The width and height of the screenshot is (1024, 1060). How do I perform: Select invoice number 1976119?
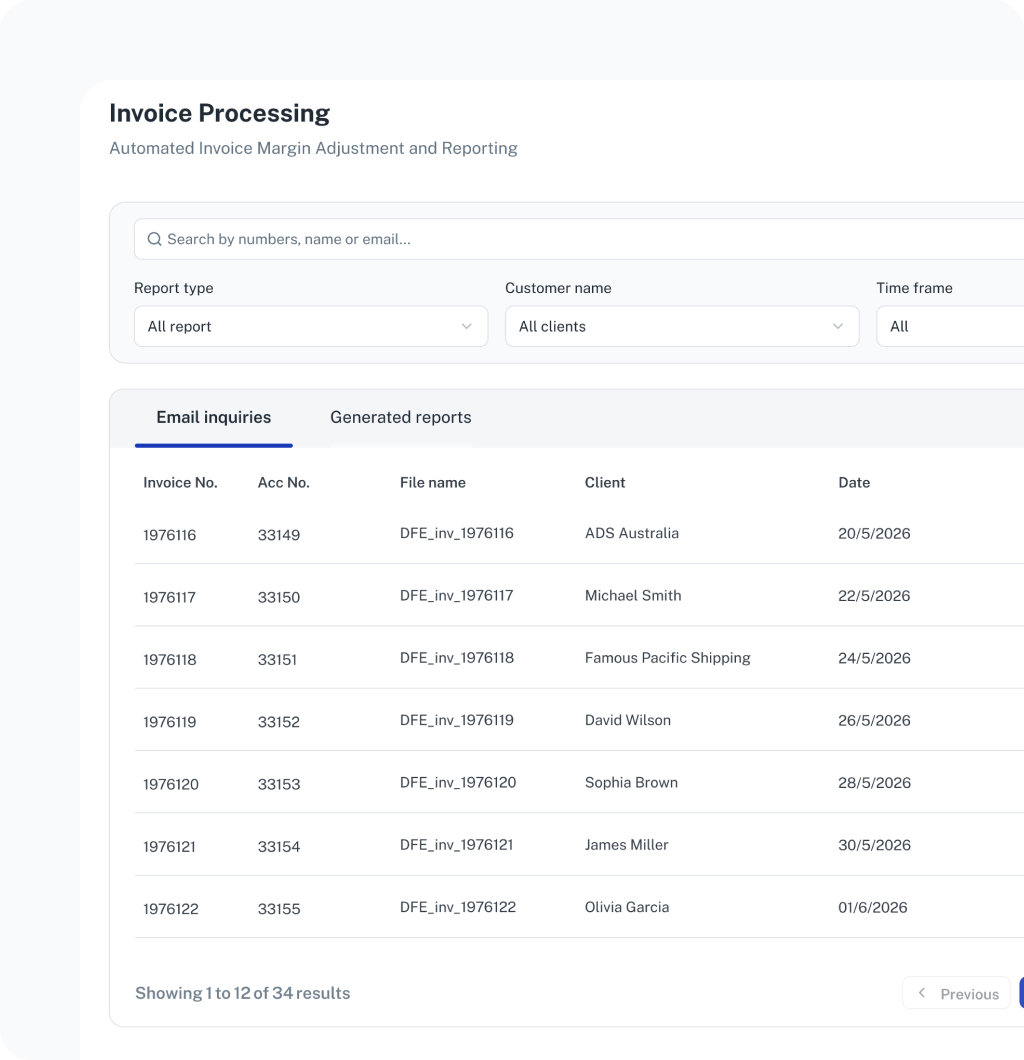coord(170,722)
